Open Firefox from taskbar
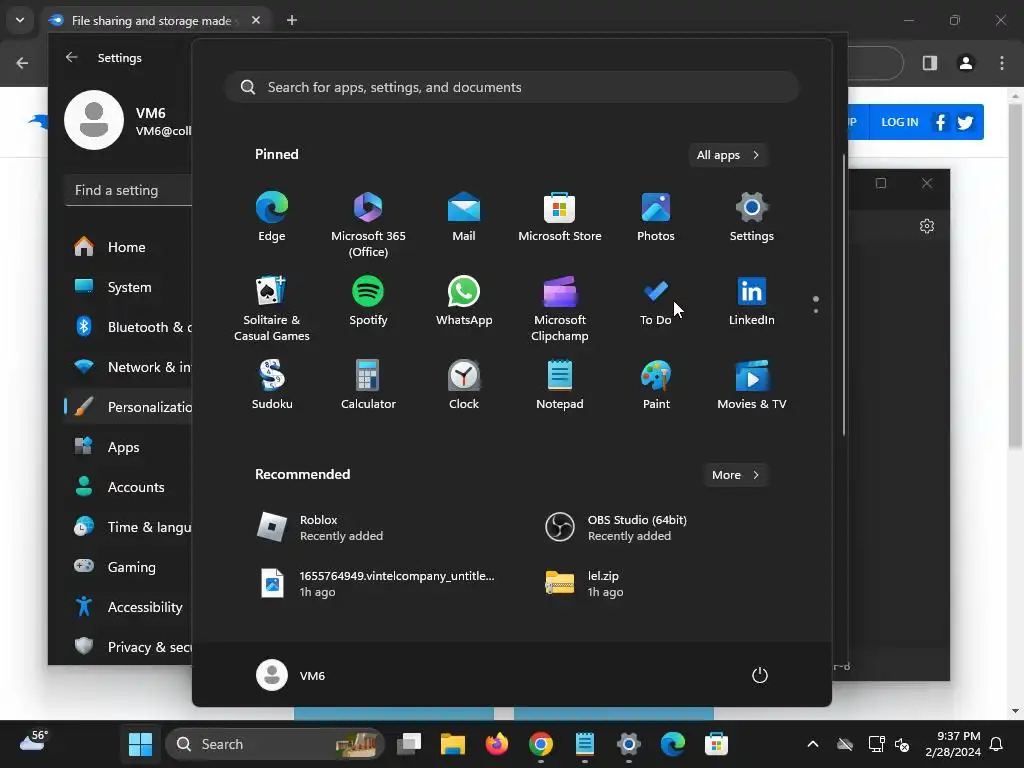1024x768 pixels. click(x=497, y=744)
